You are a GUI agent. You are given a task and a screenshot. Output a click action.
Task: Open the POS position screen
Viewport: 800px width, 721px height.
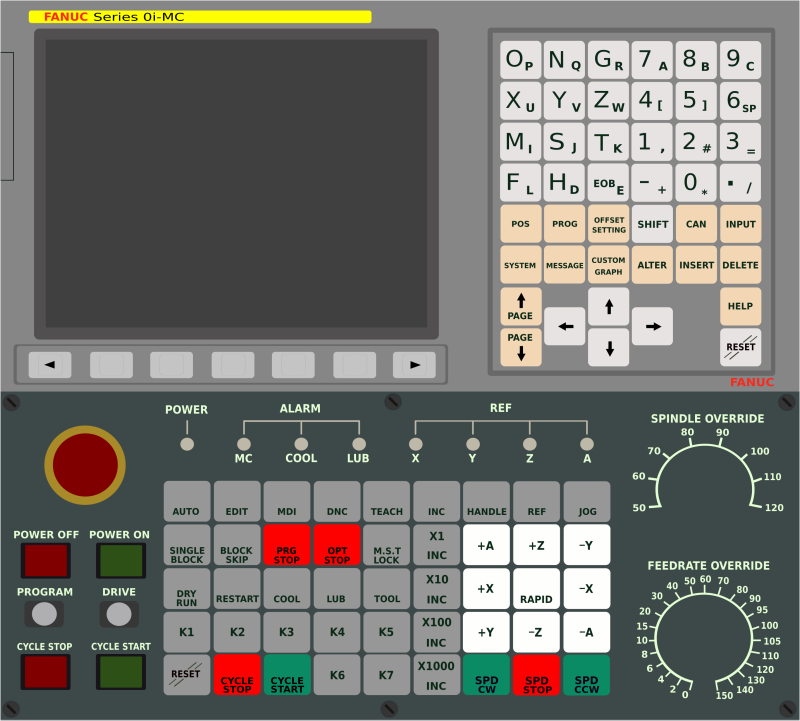tap(520, 224)
